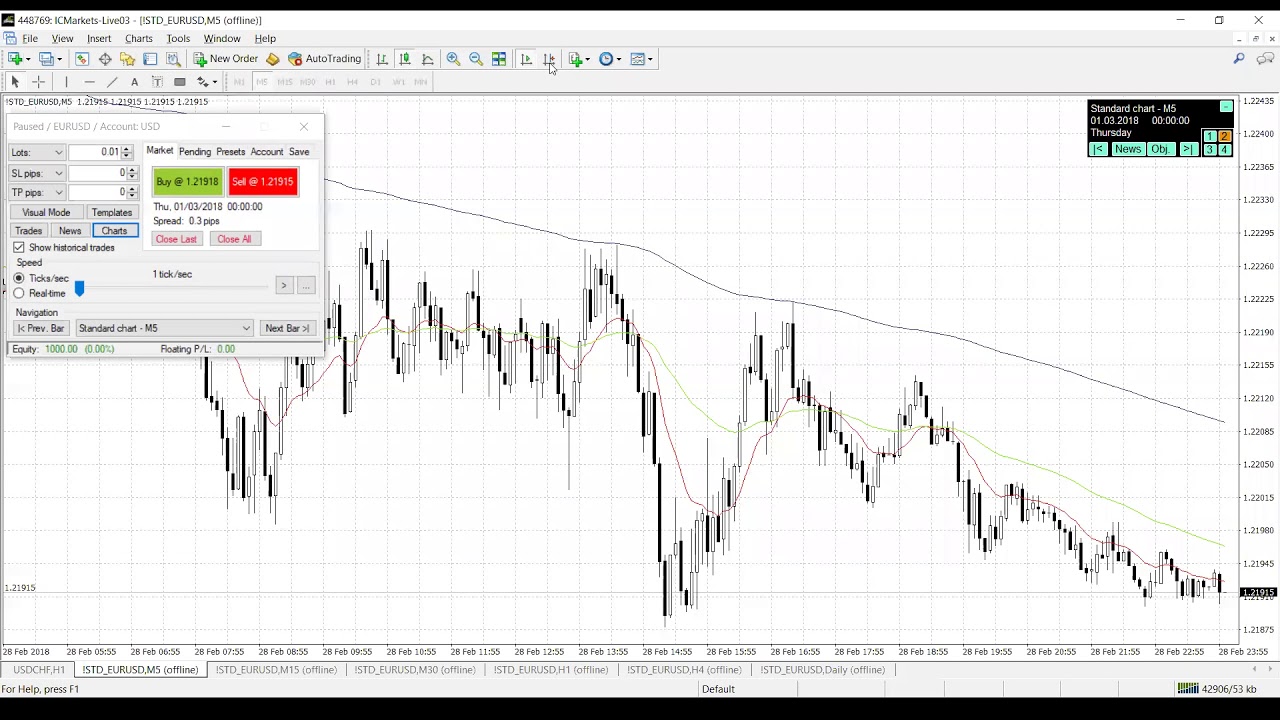Switch to the Pending tab
The width and height of the screenshot is (1280, 720).
pyautogui.click(x=195, y=152)
